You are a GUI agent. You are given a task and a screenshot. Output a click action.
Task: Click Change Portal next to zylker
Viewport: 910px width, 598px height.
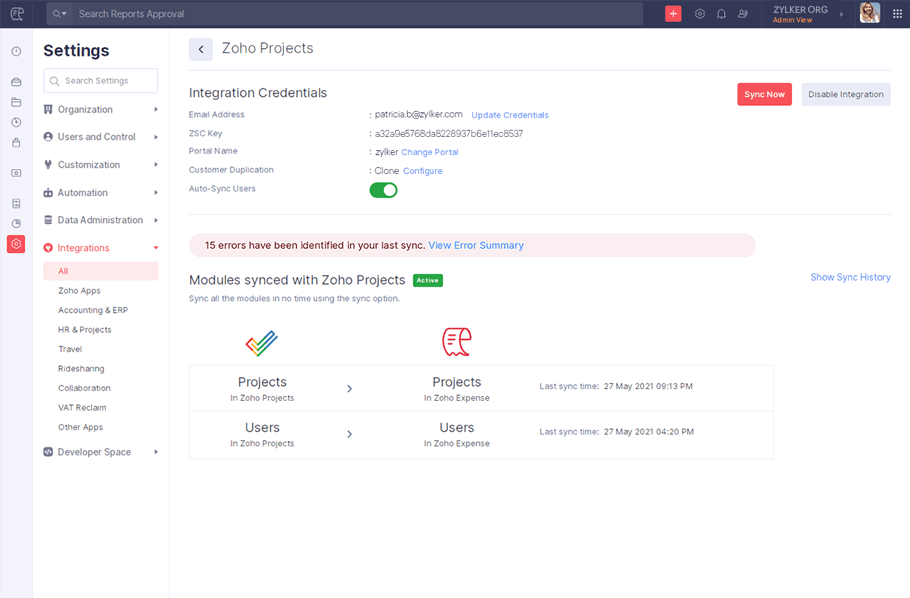[430, 152]
